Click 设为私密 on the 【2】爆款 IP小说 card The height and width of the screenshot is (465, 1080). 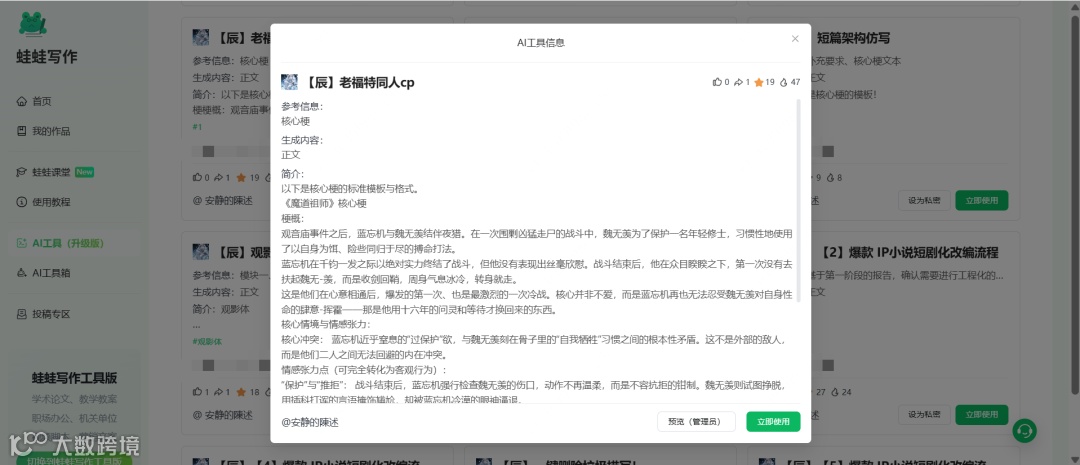(x=924, y=415)
